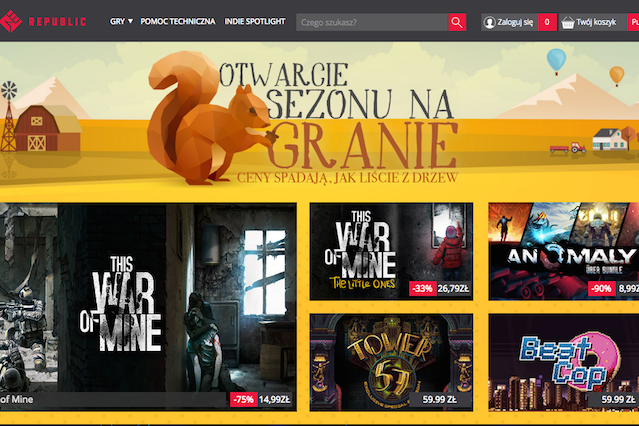Expand the GRY dropdown menu
Viewport: 639px width, 426px height.
121,21
